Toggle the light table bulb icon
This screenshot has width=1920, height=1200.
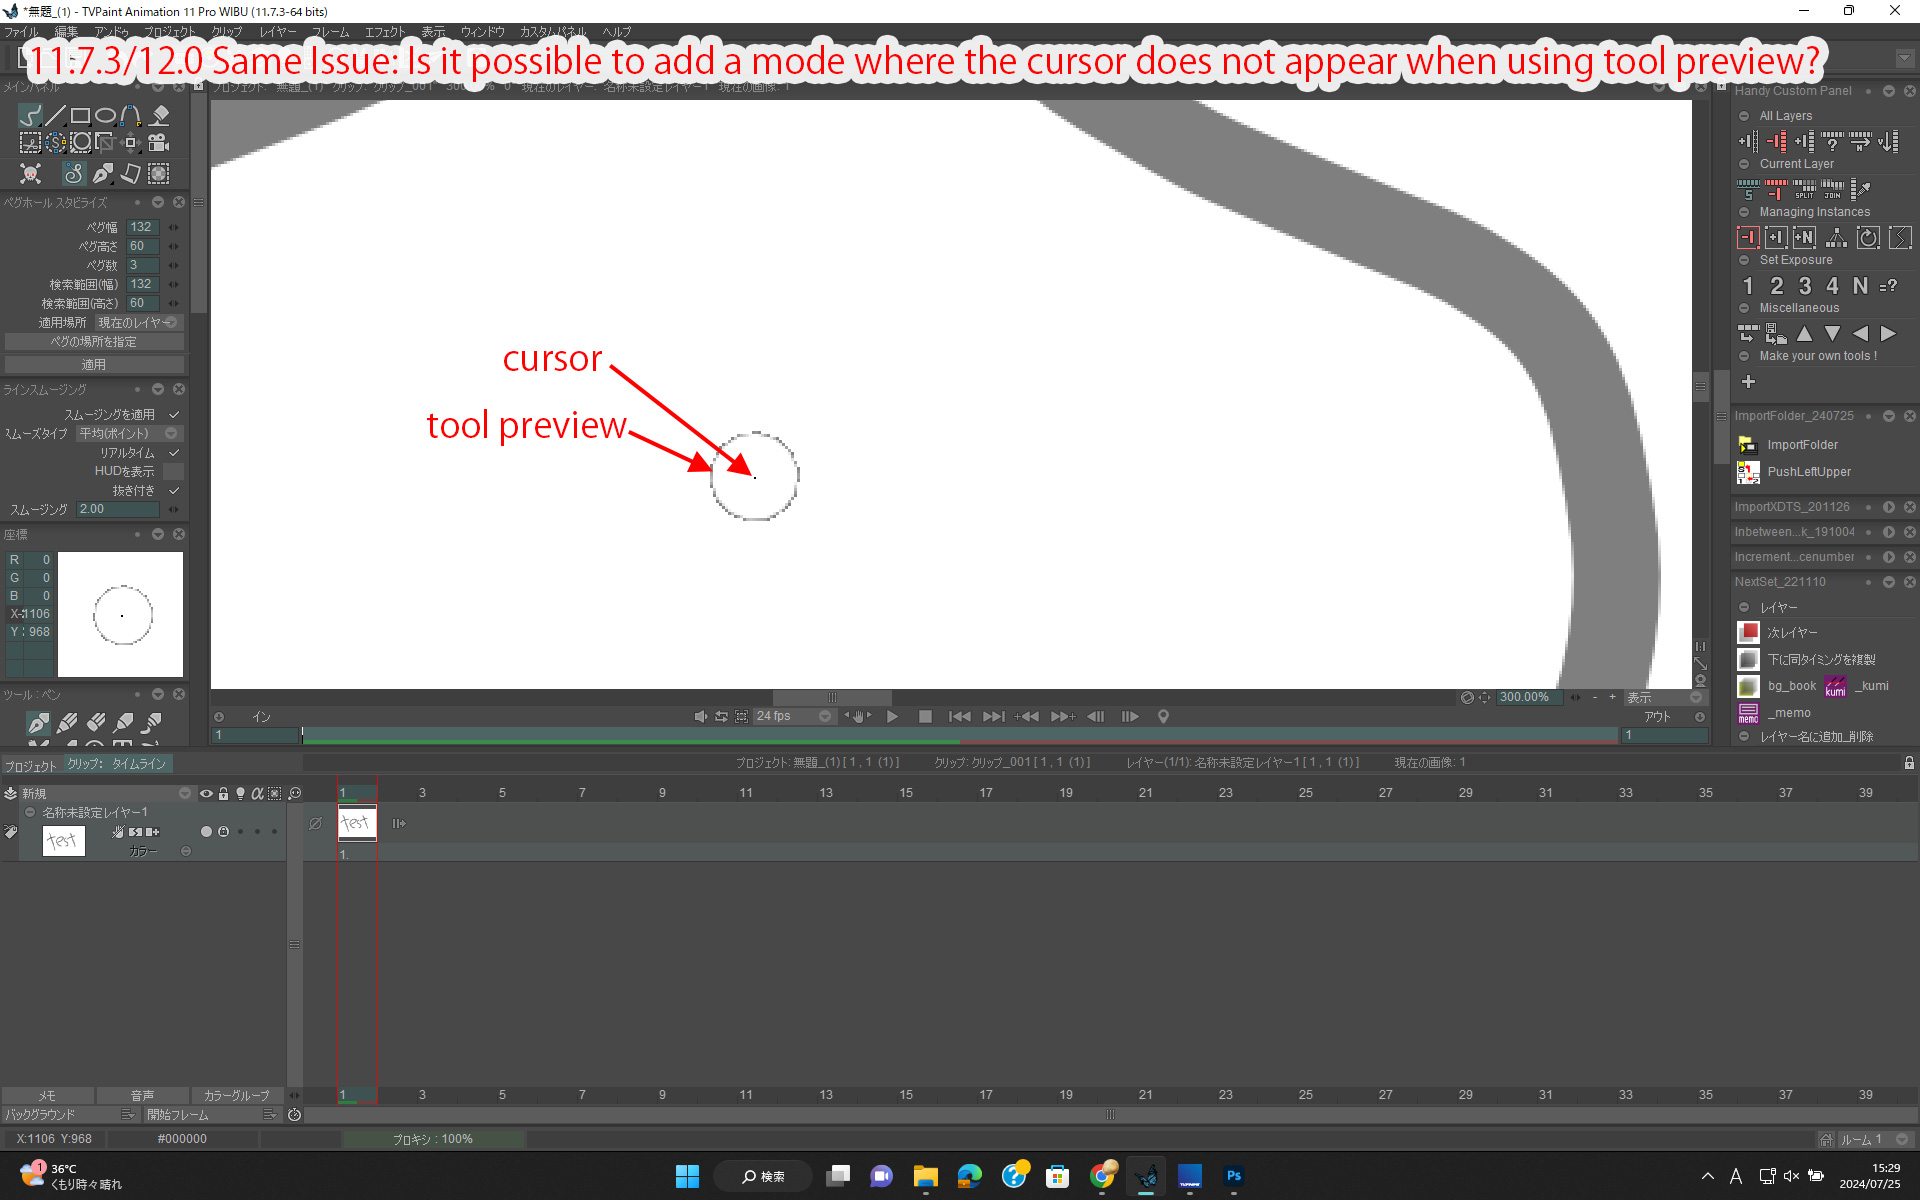[240, 793]
